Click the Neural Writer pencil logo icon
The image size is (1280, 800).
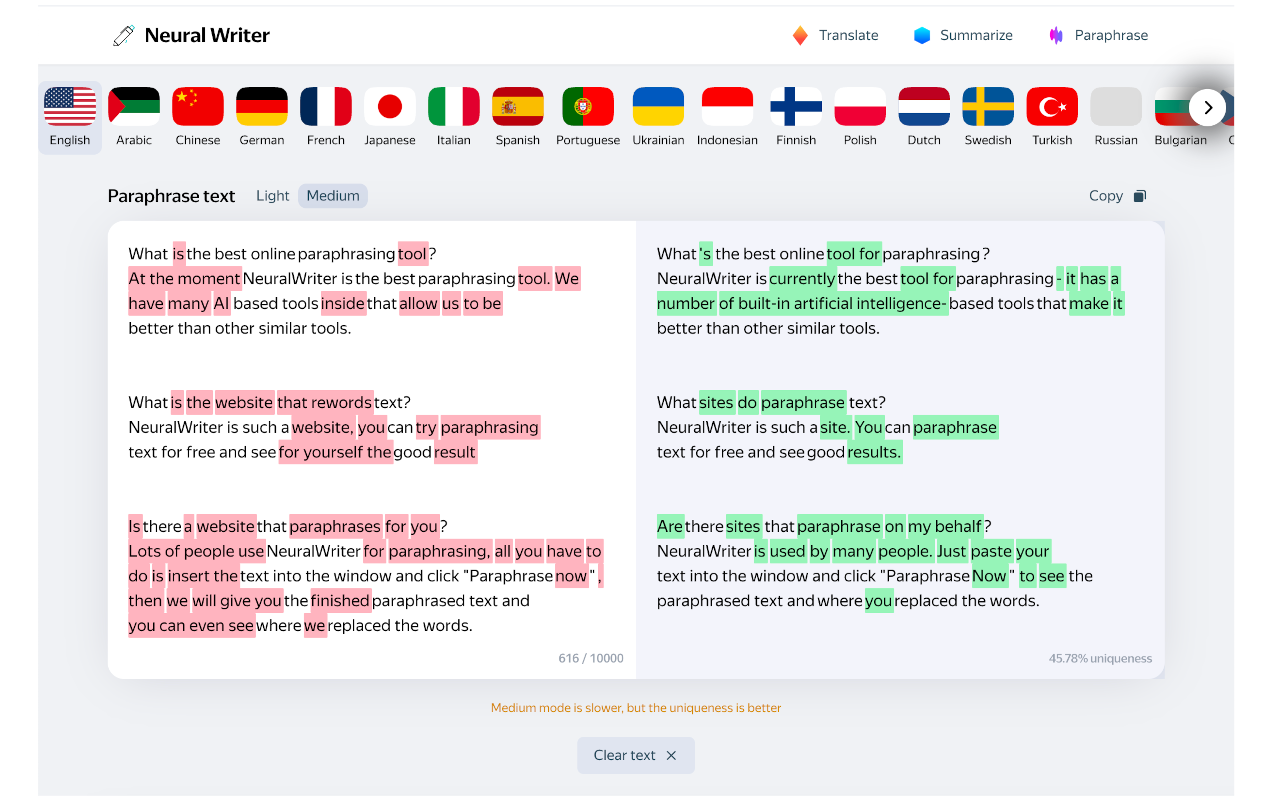tap(123, 36)
